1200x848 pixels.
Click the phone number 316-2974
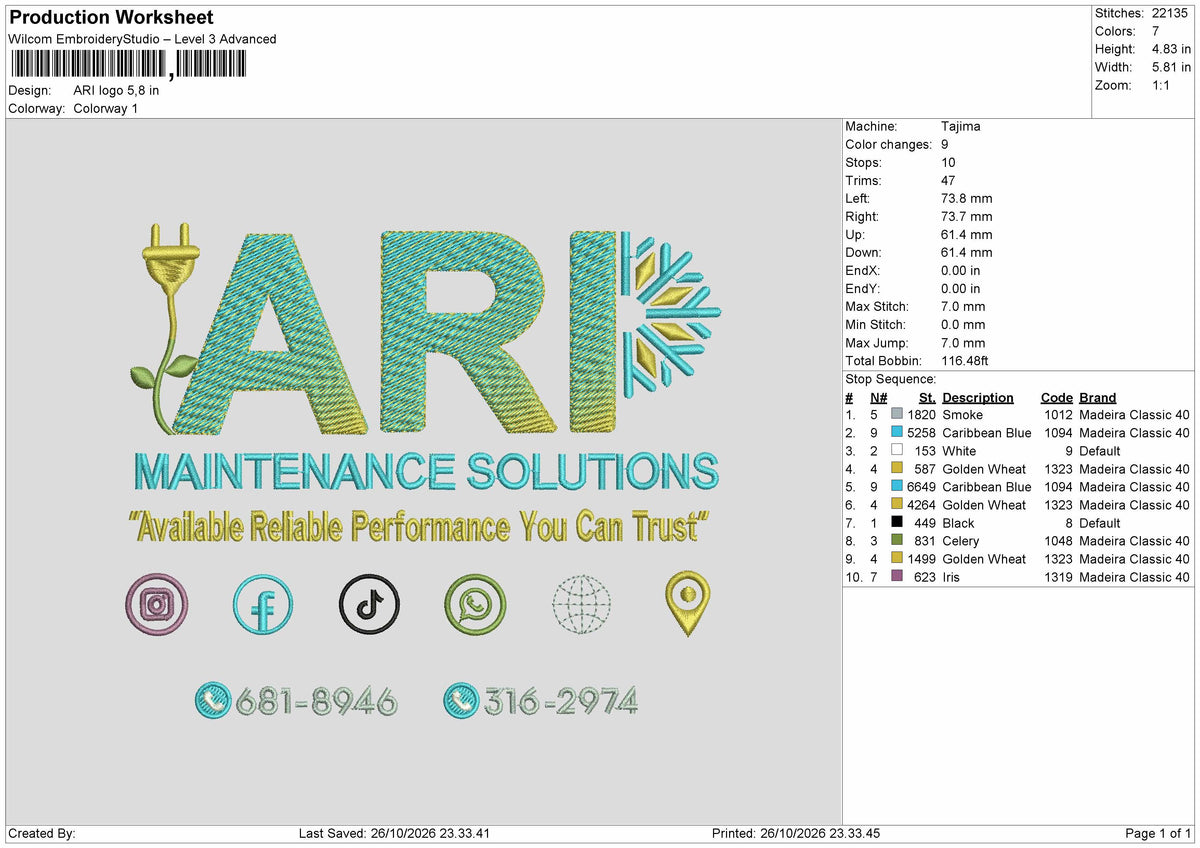pyautogui.click(x=561, y=701)
